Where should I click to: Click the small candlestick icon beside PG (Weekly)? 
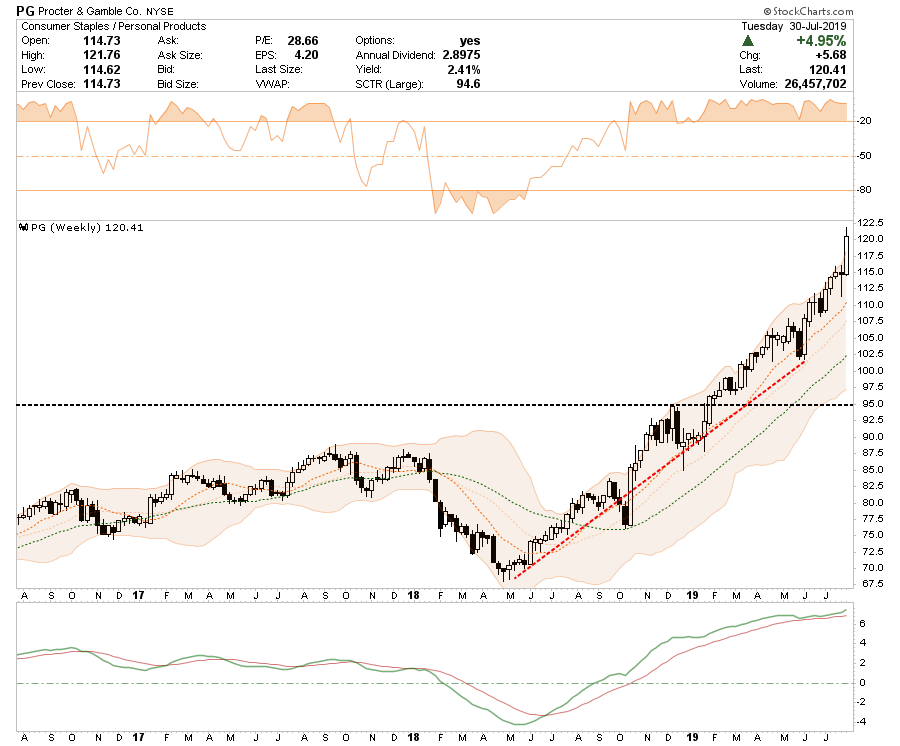(23, 227)
